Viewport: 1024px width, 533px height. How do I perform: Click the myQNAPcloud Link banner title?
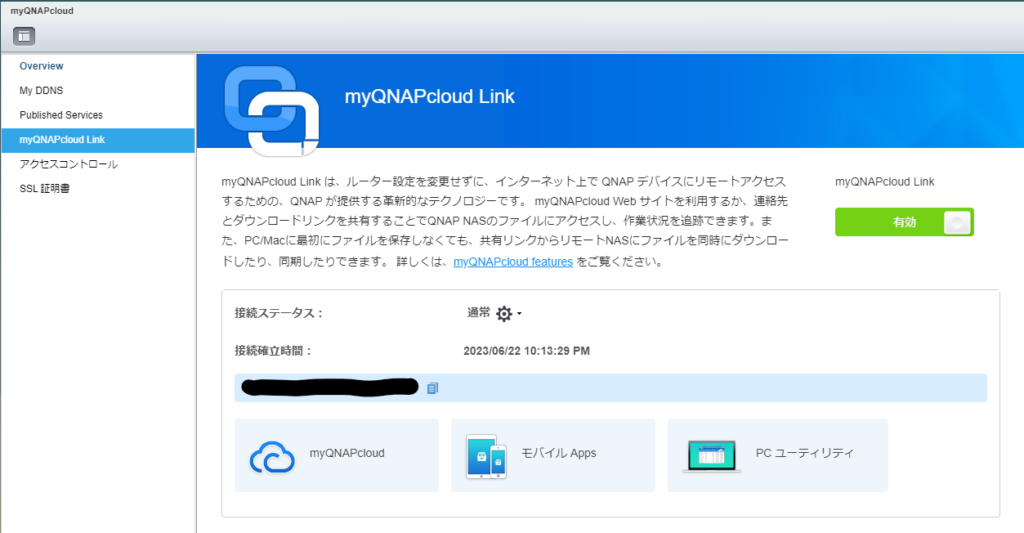(430, 97)
